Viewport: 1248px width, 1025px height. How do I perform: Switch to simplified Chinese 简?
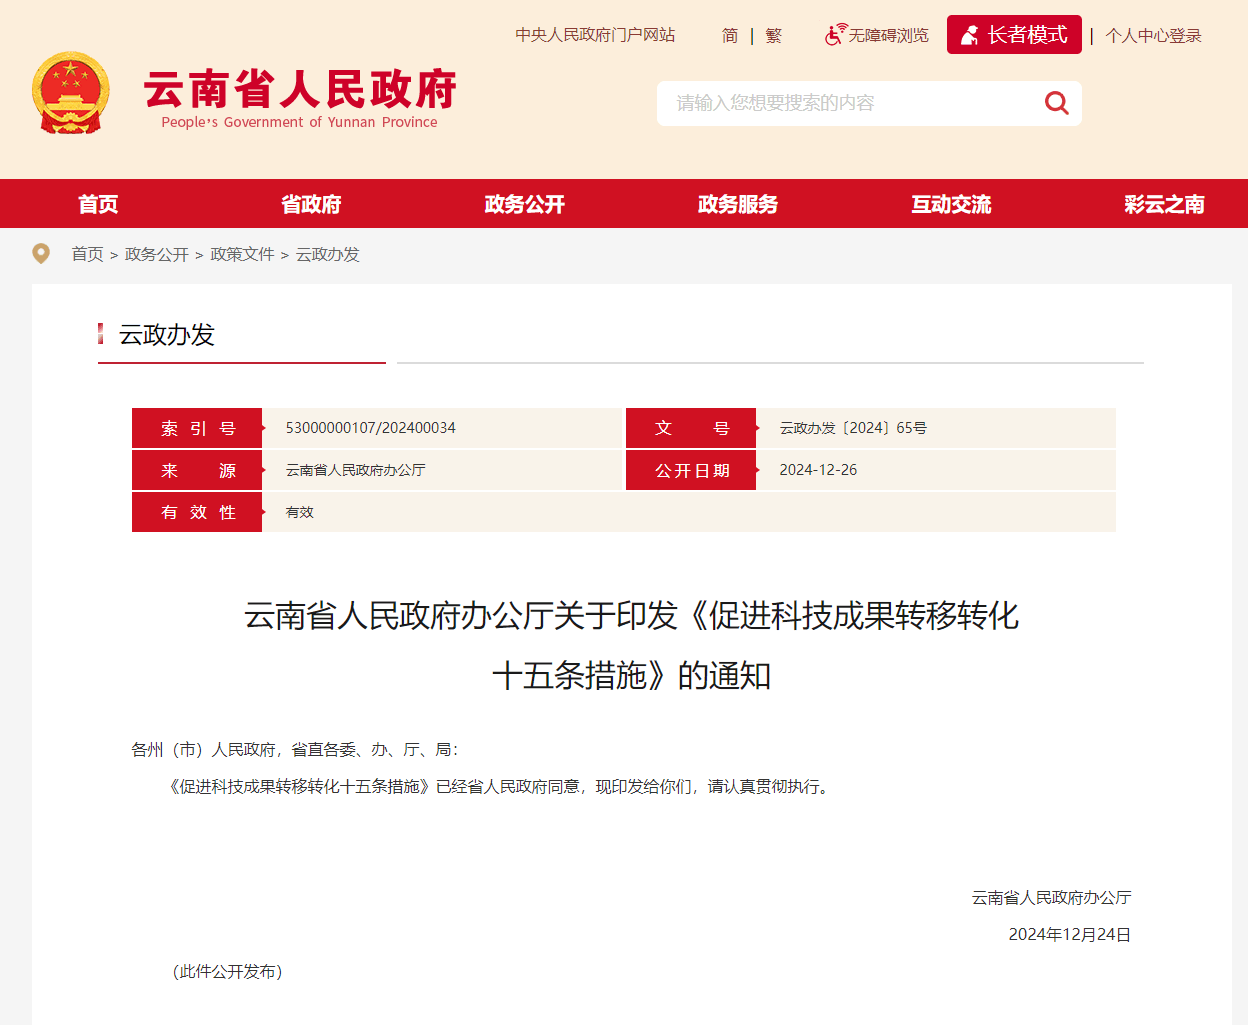[x=730, y=36]
